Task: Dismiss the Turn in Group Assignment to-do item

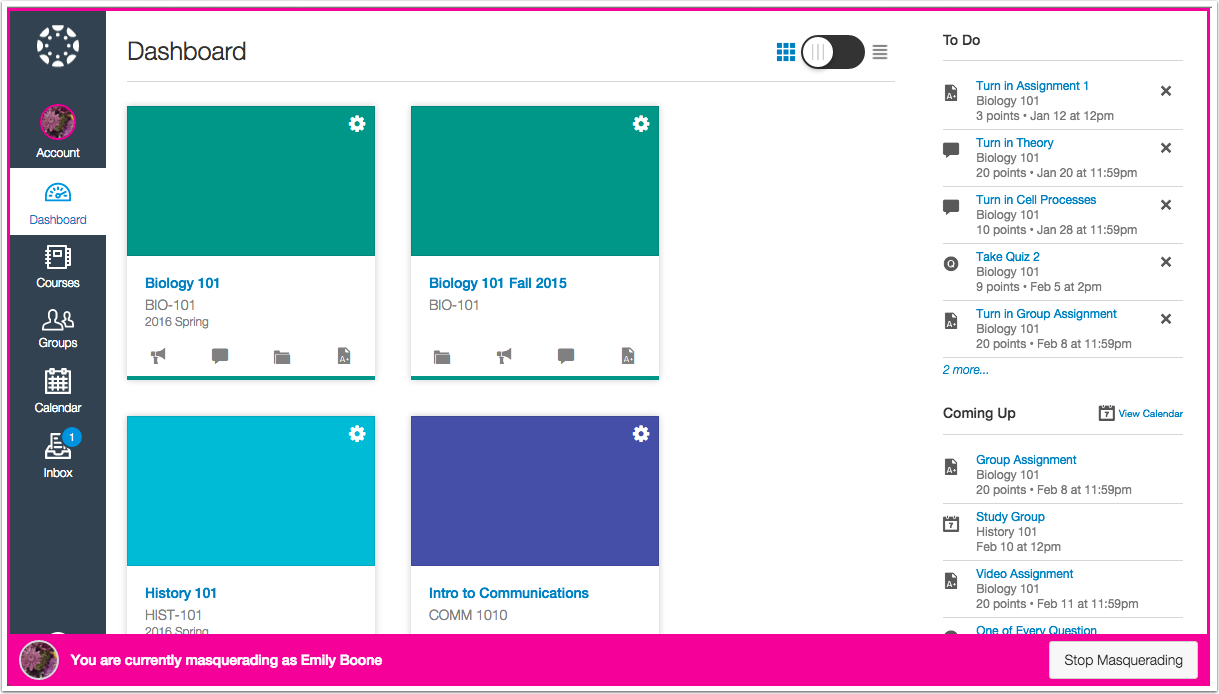Action: 1166,319
